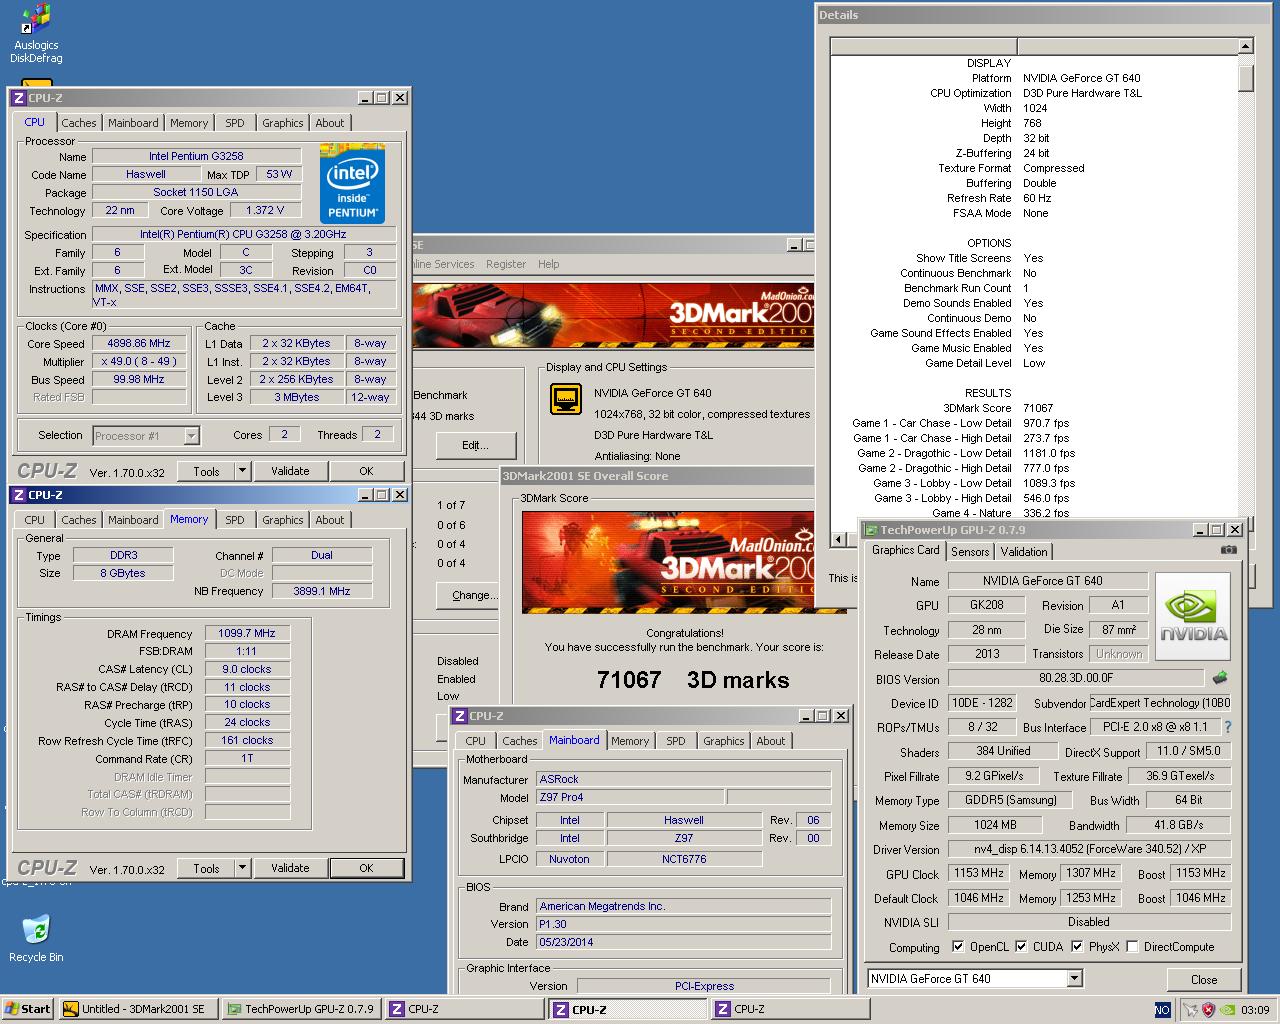Click the Validate button in CPU-Z Memory window
Screen dimensions: 1280x1024
[290, 868]
